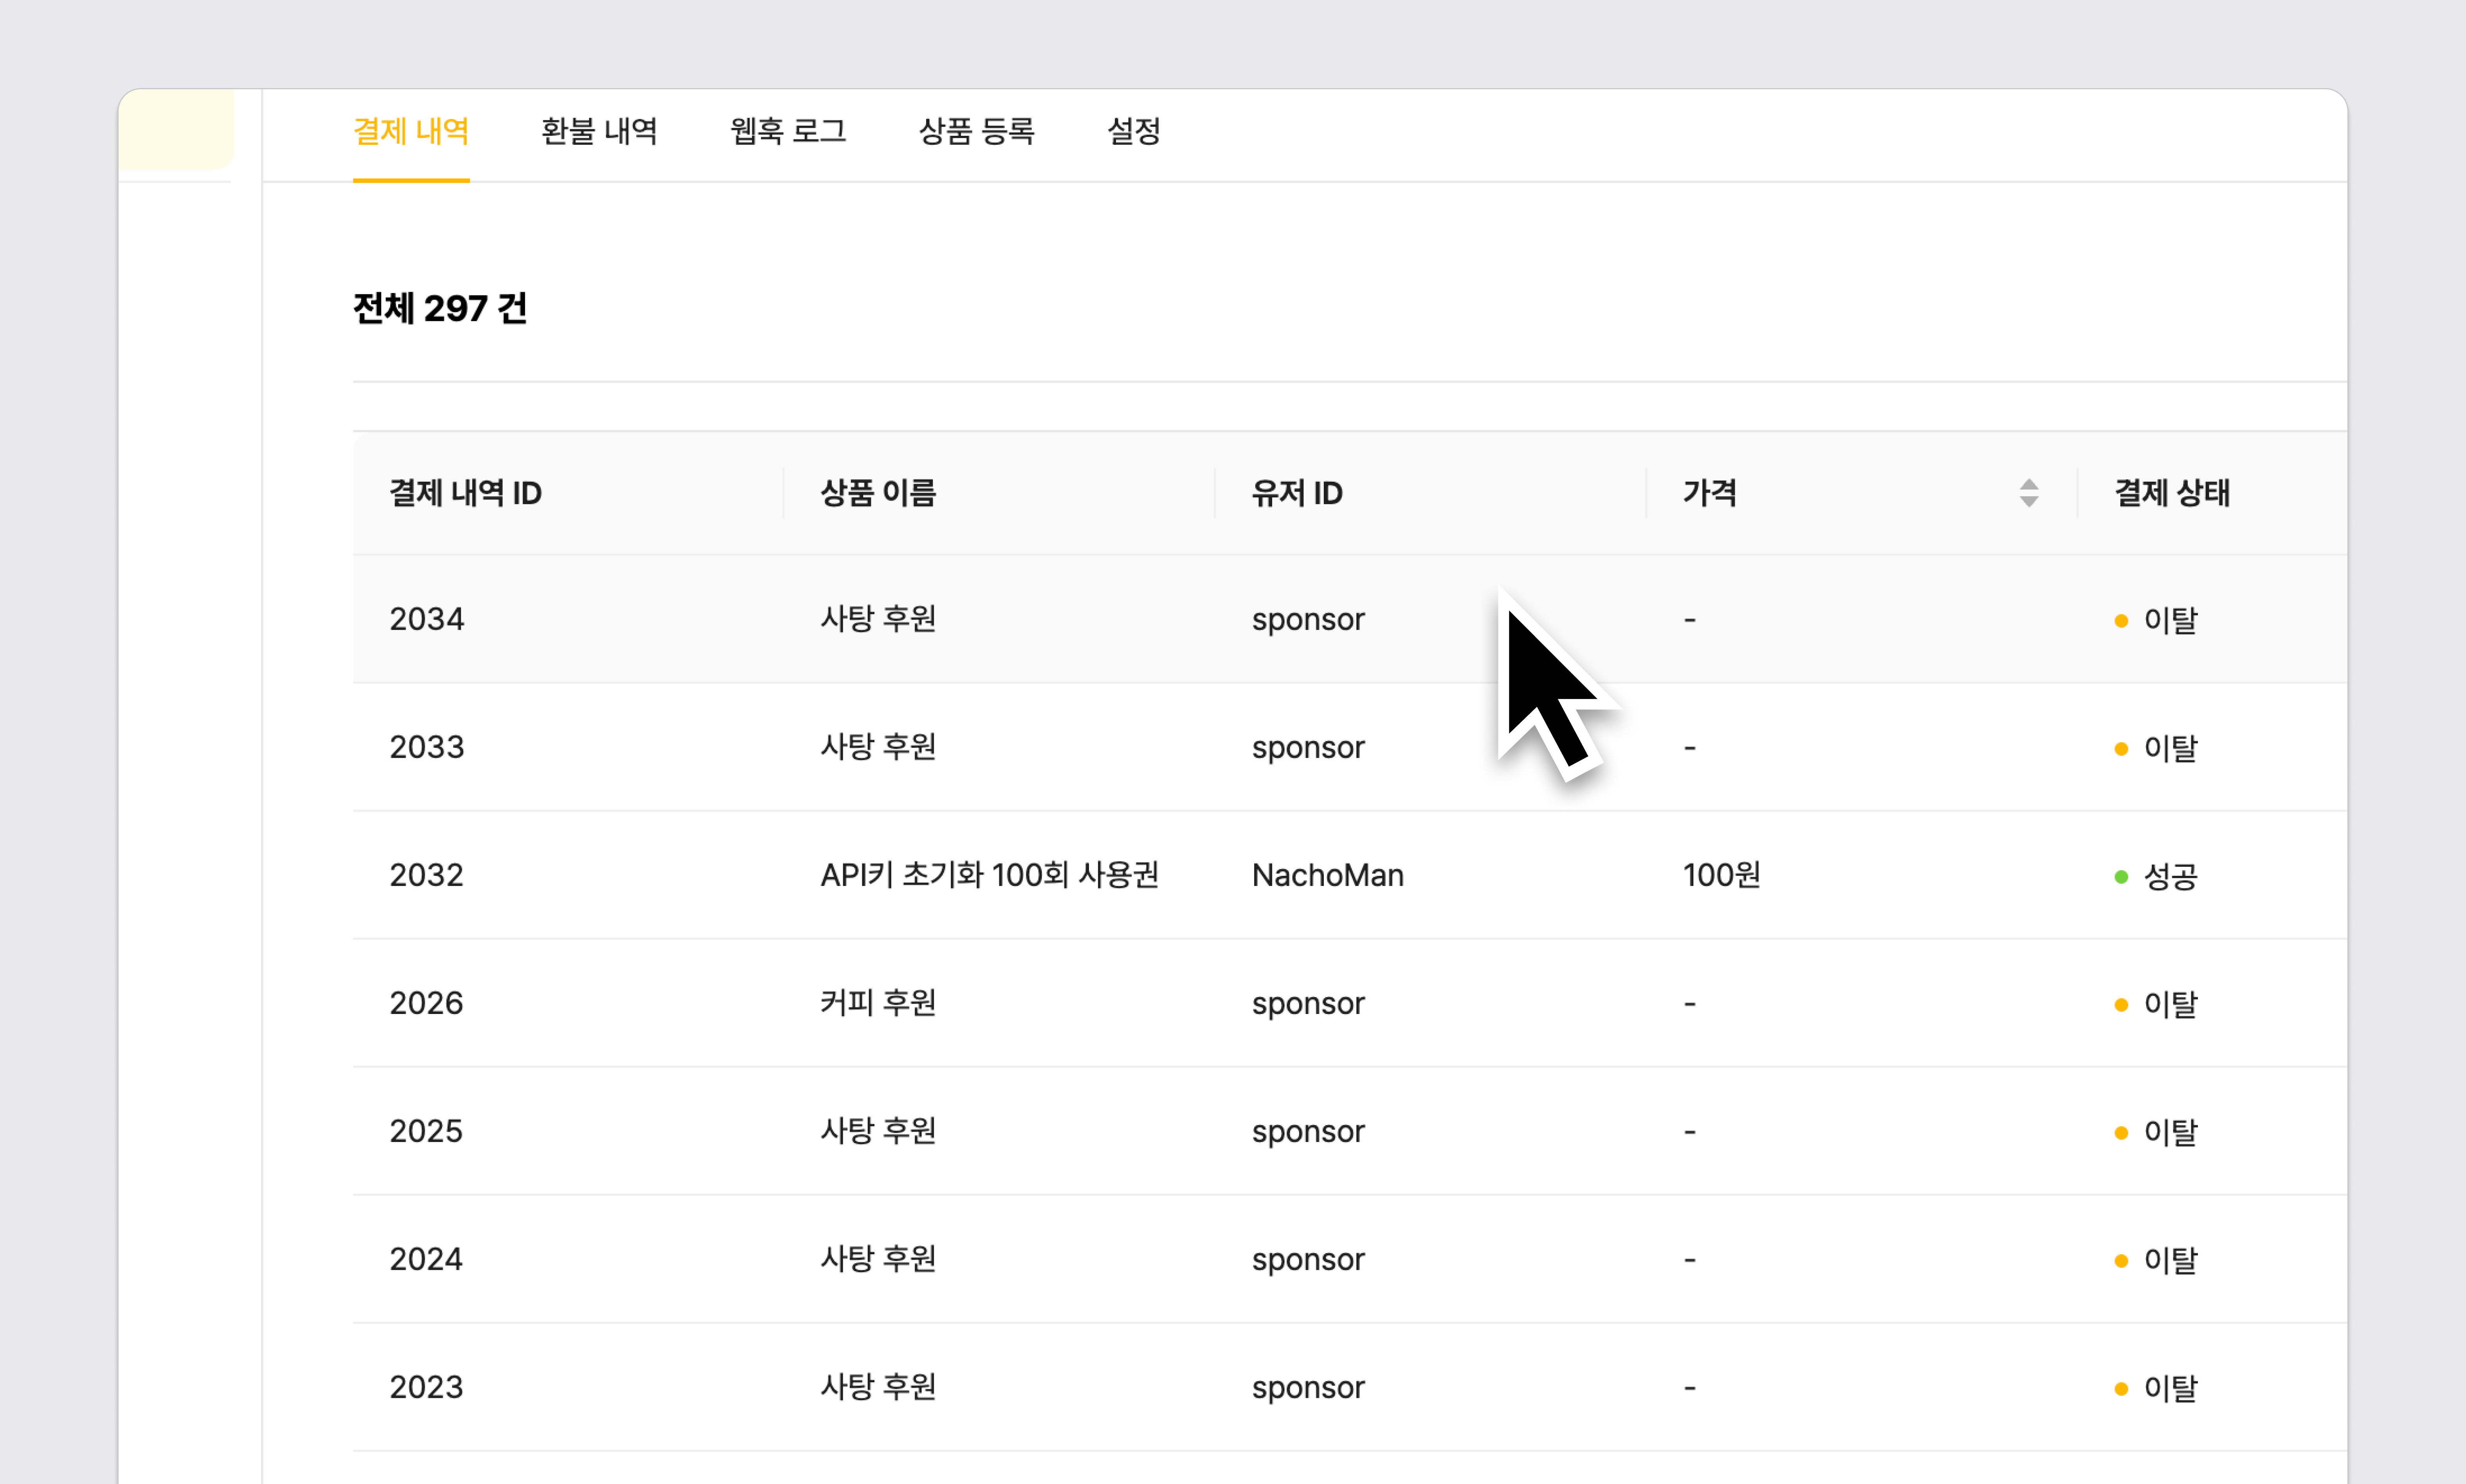Select user NachoMan in row 2032
2466x1484 pixels.
[1327, 875]
